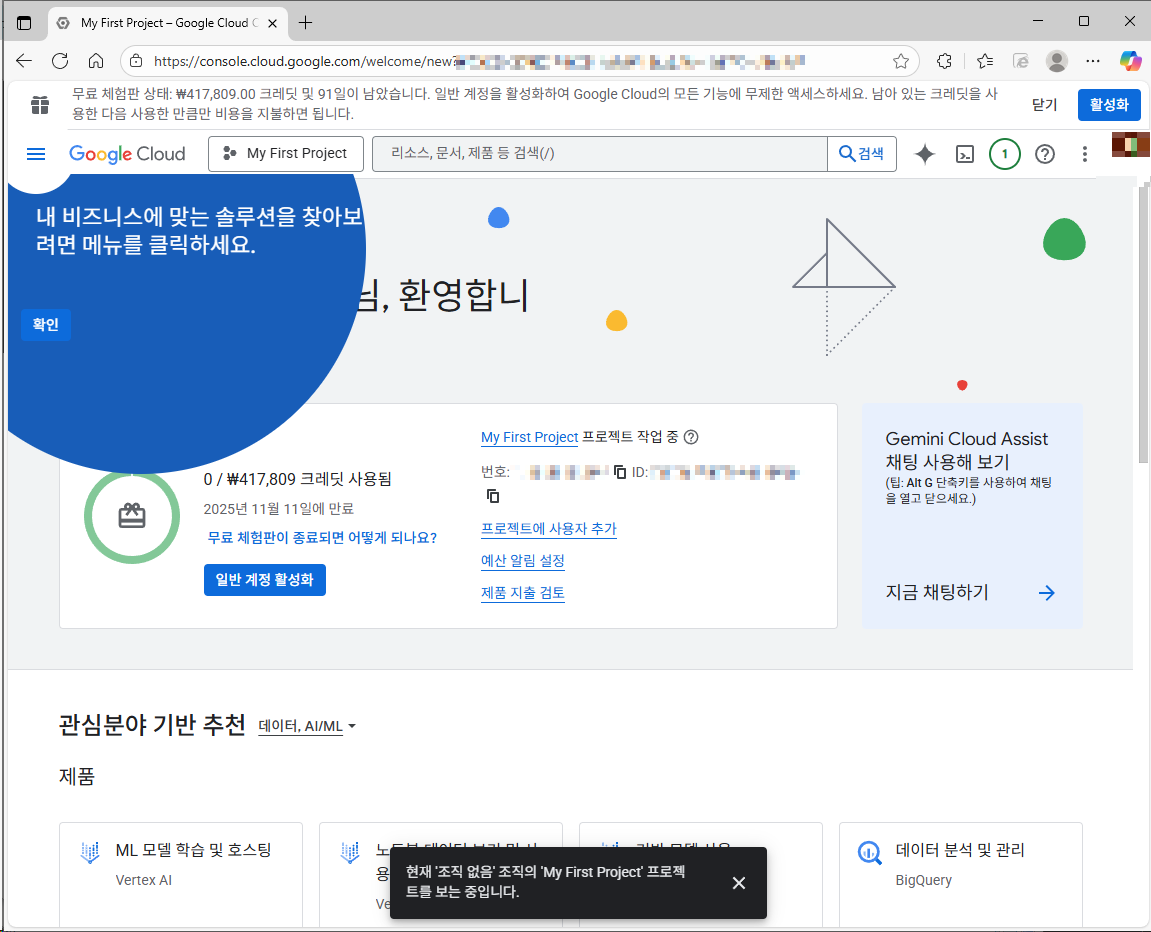
Task: Open 프로젝트에 사용자 추가 link
Action: [x=548, y=529]
